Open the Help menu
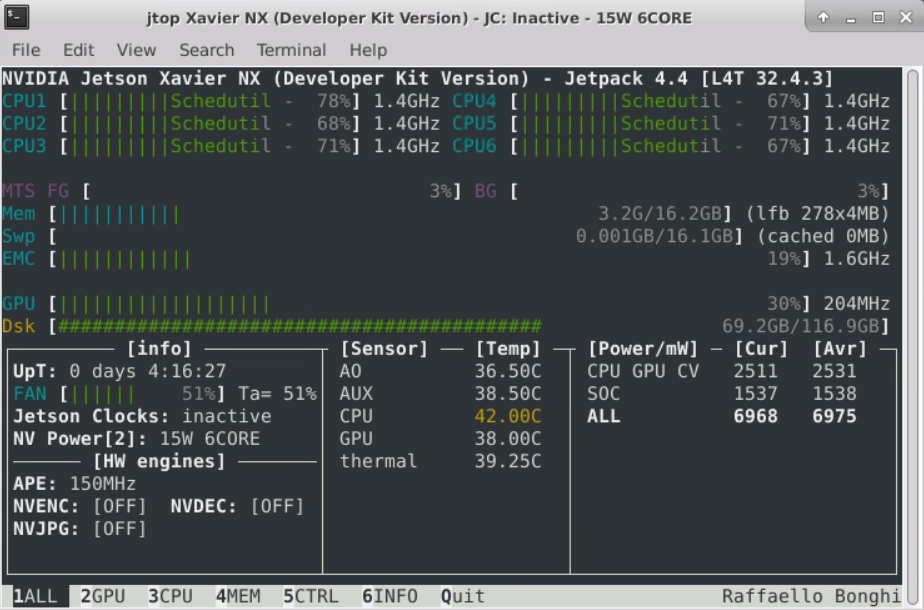 368,50
